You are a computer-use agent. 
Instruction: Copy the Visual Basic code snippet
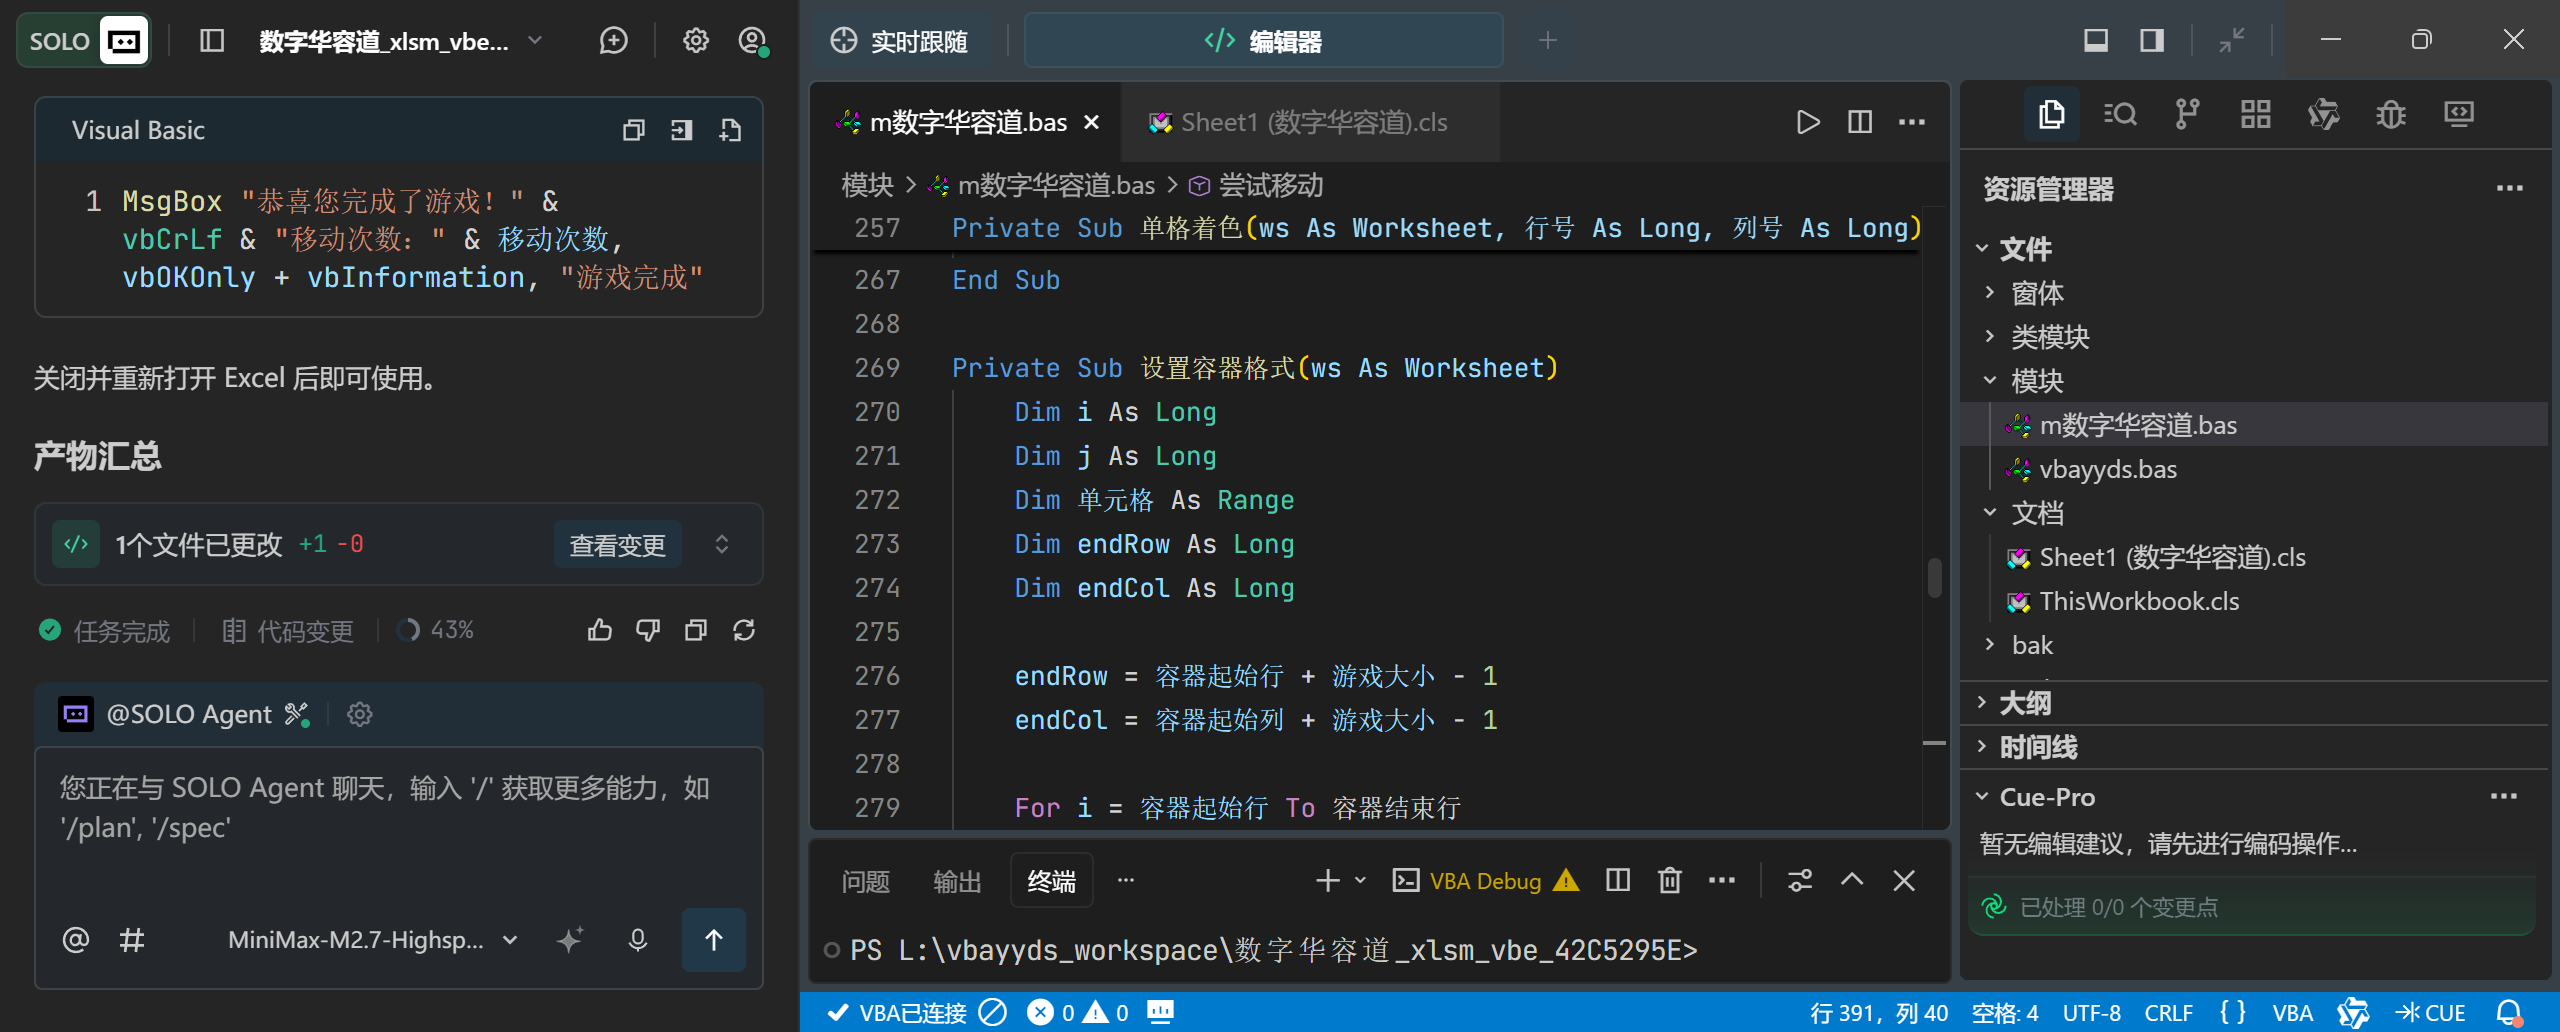(x=633, y=130)
